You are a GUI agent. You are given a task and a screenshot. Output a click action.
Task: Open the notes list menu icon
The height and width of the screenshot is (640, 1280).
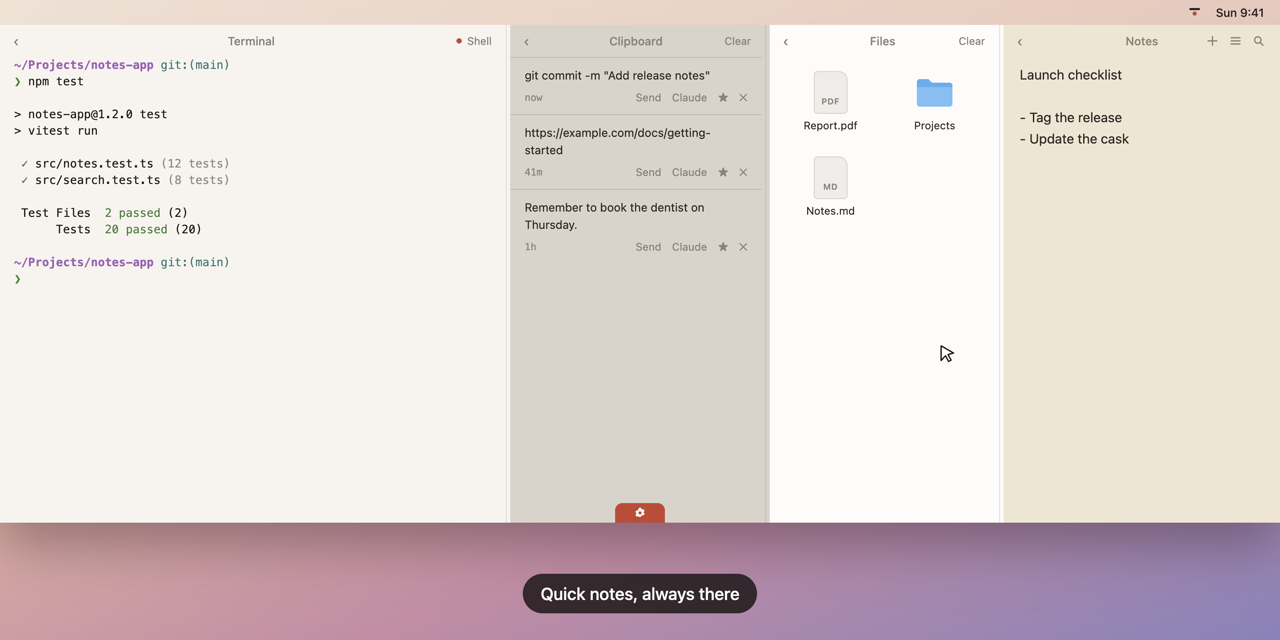(1235, 41)
